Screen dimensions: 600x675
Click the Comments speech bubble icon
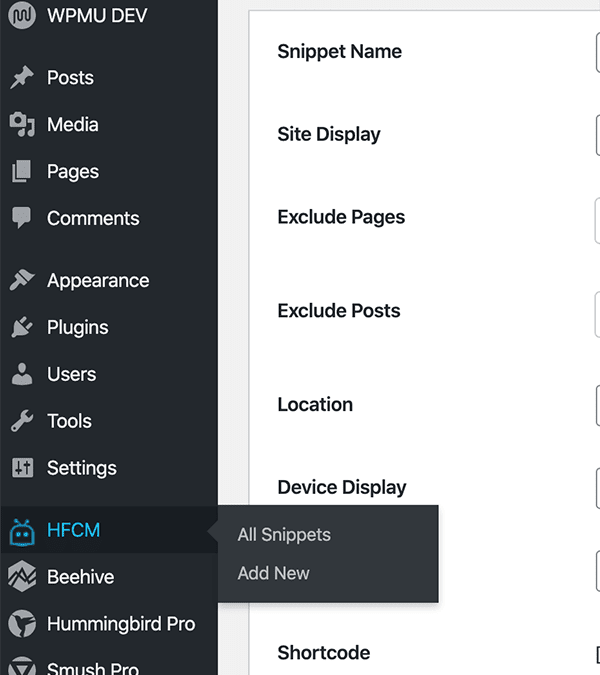pyautogui.click(x=22, y=218)
